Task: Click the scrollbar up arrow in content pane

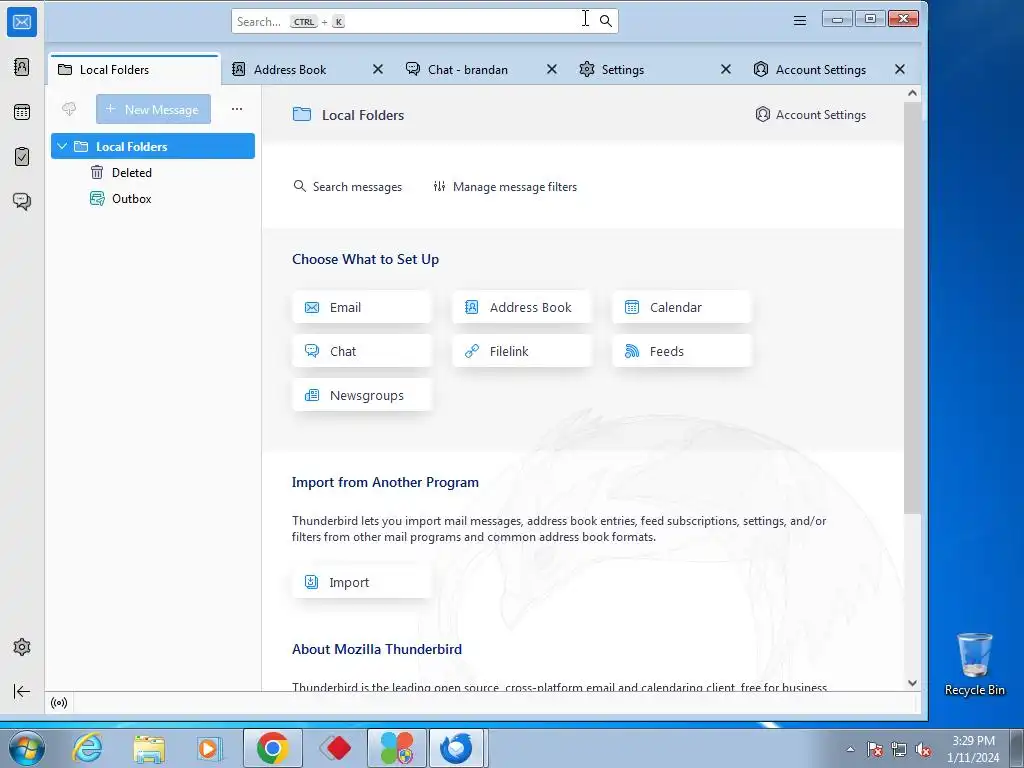Action: 912,93
